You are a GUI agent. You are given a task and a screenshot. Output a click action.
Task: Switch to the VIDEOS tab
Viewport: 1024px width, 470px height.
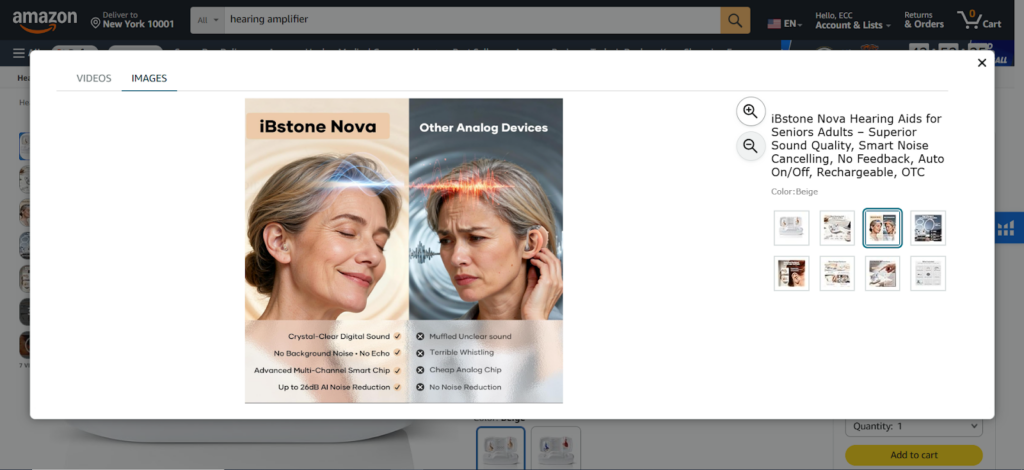point(94,78)
